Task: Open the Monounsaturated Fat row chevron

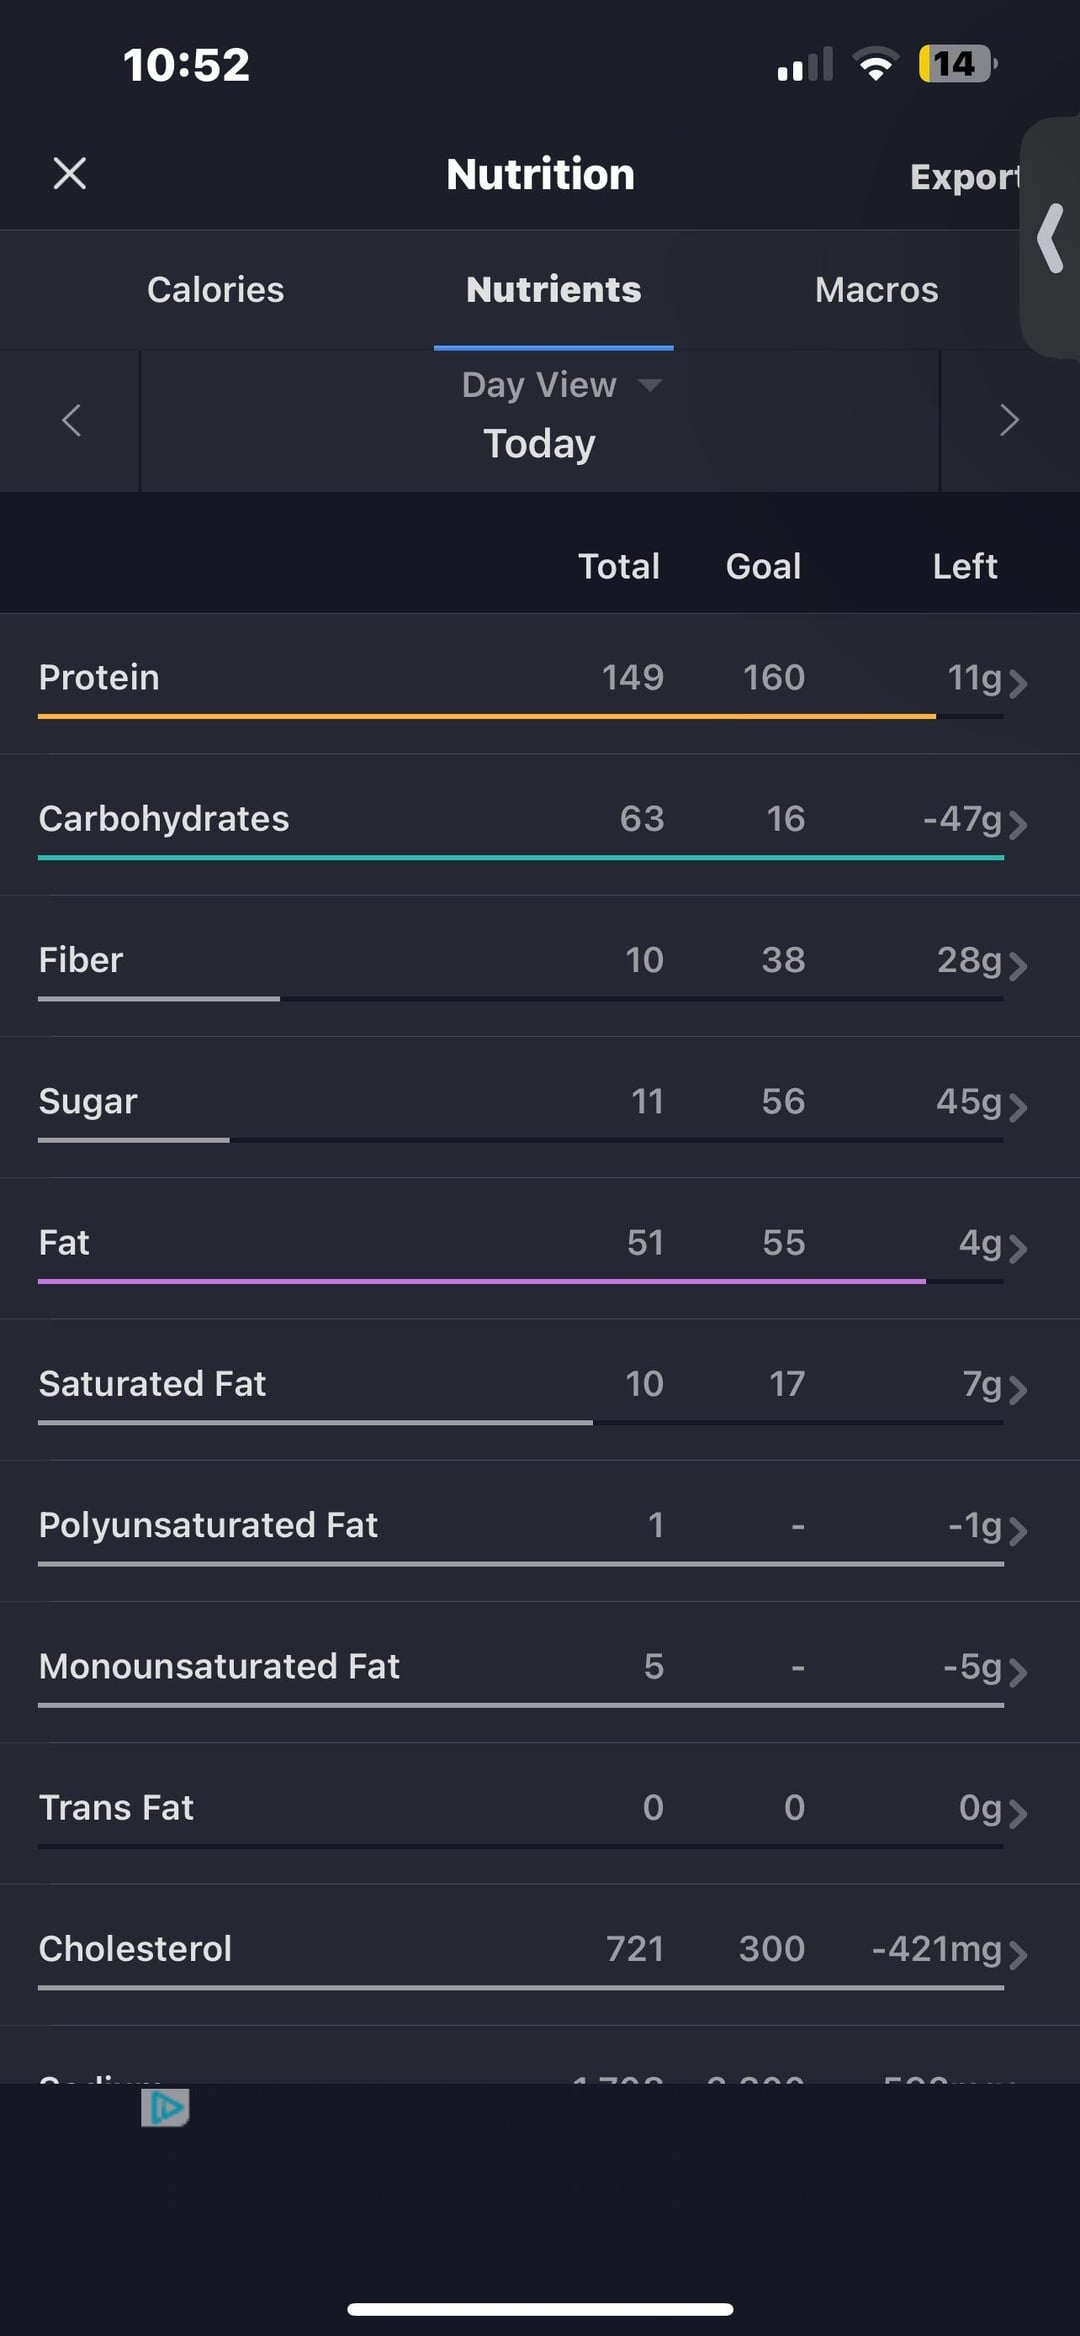Action: 1017,1671
